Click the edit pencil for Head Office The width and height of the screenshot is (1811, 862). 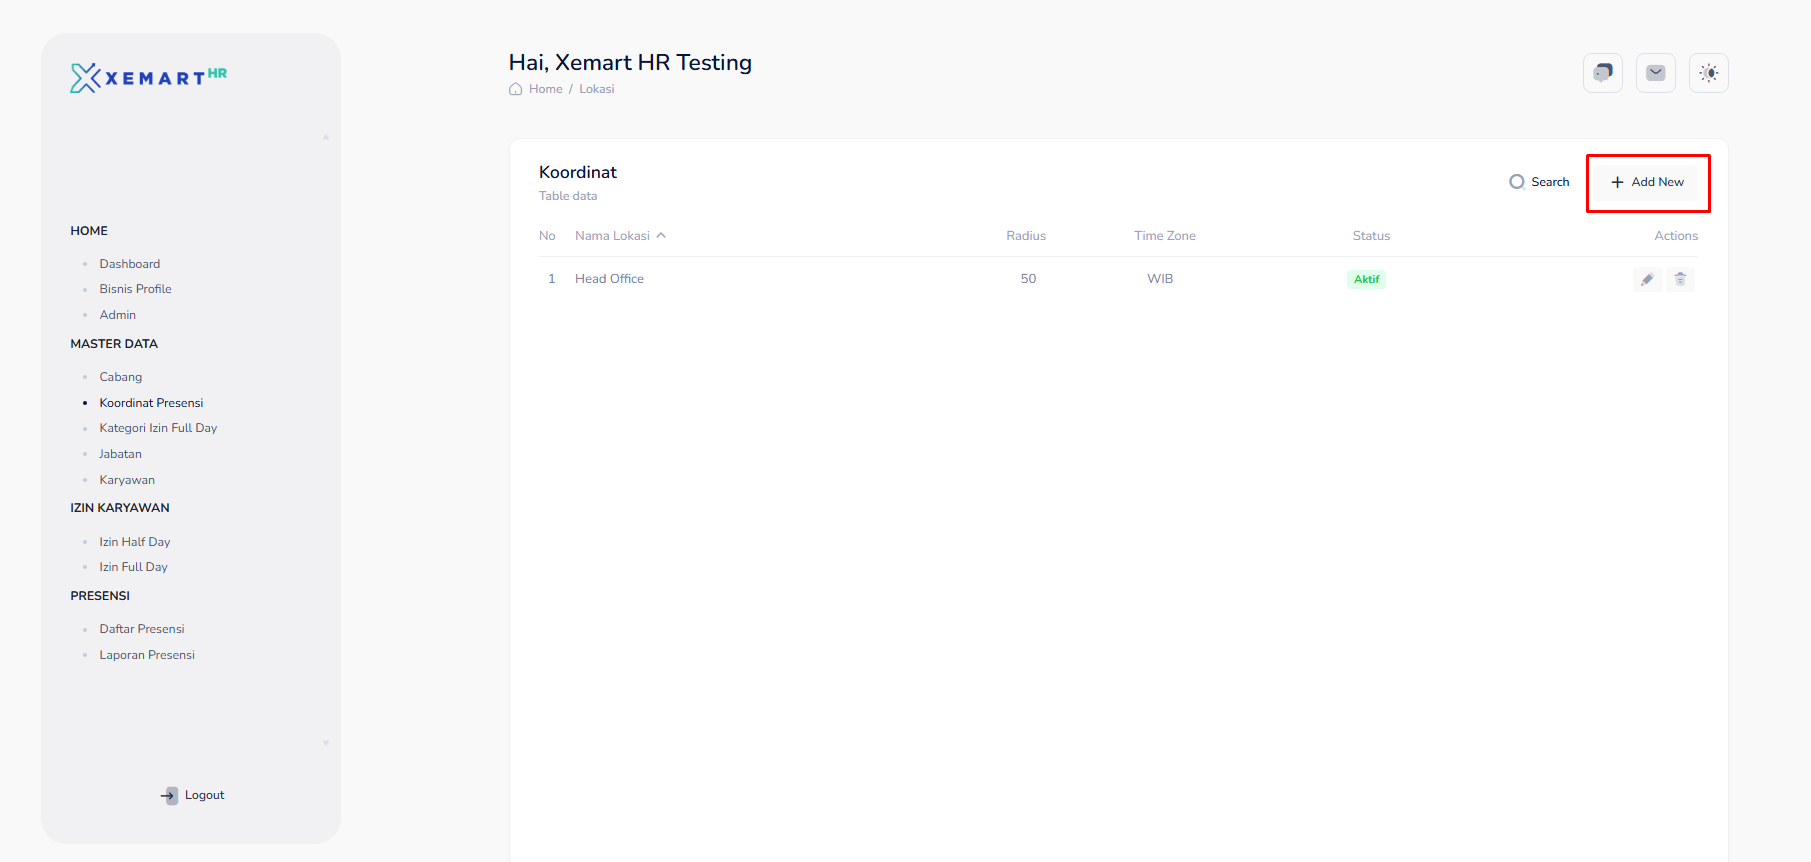[1647, 279]
